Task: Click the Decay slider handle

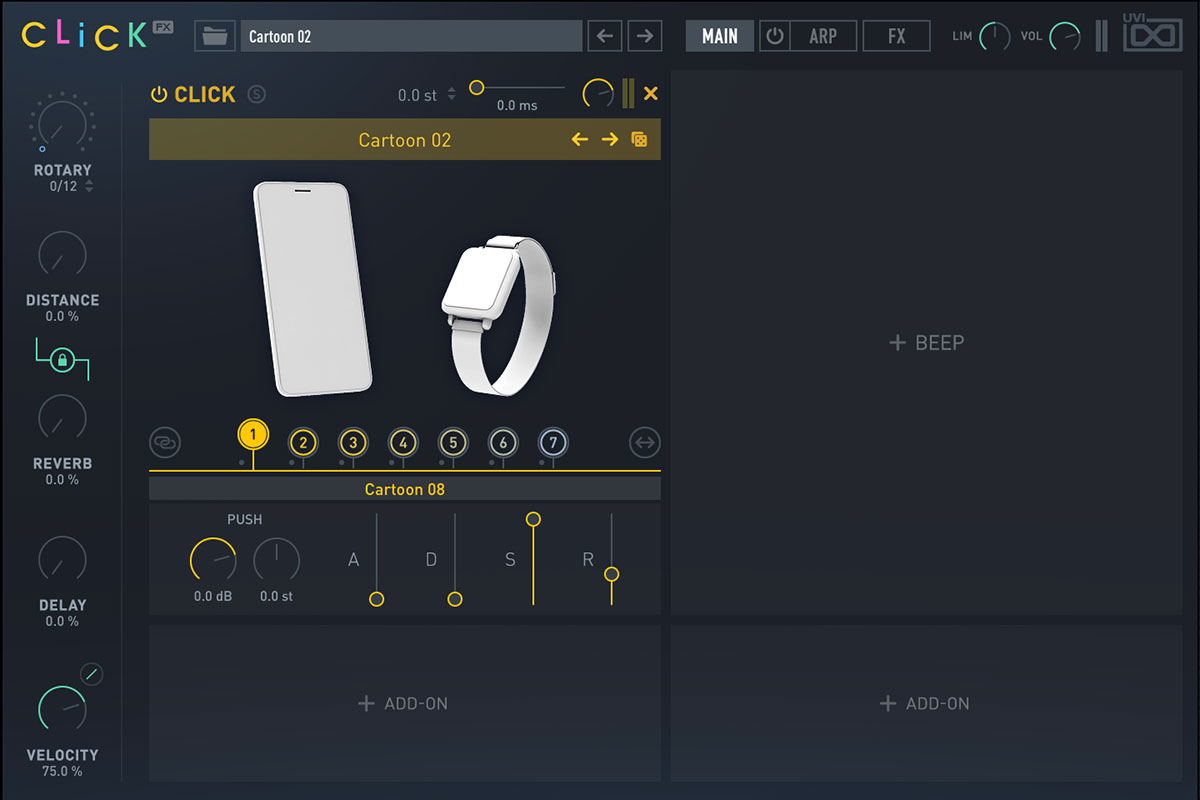Action: coord(455,599)
